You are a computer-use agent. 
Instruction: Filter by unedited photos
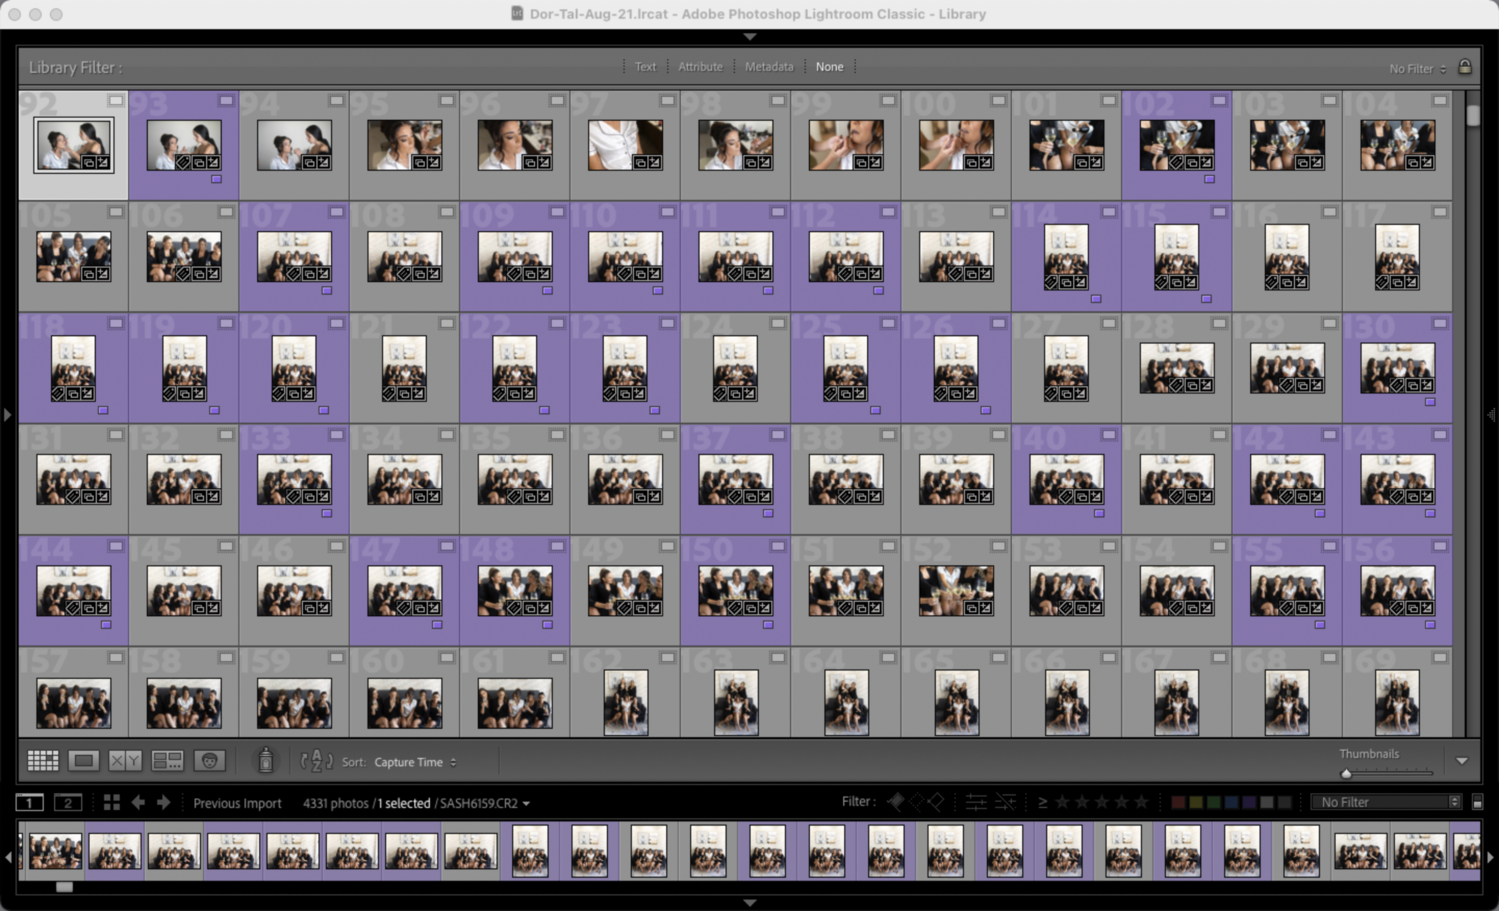click(x=1006, y=802)
